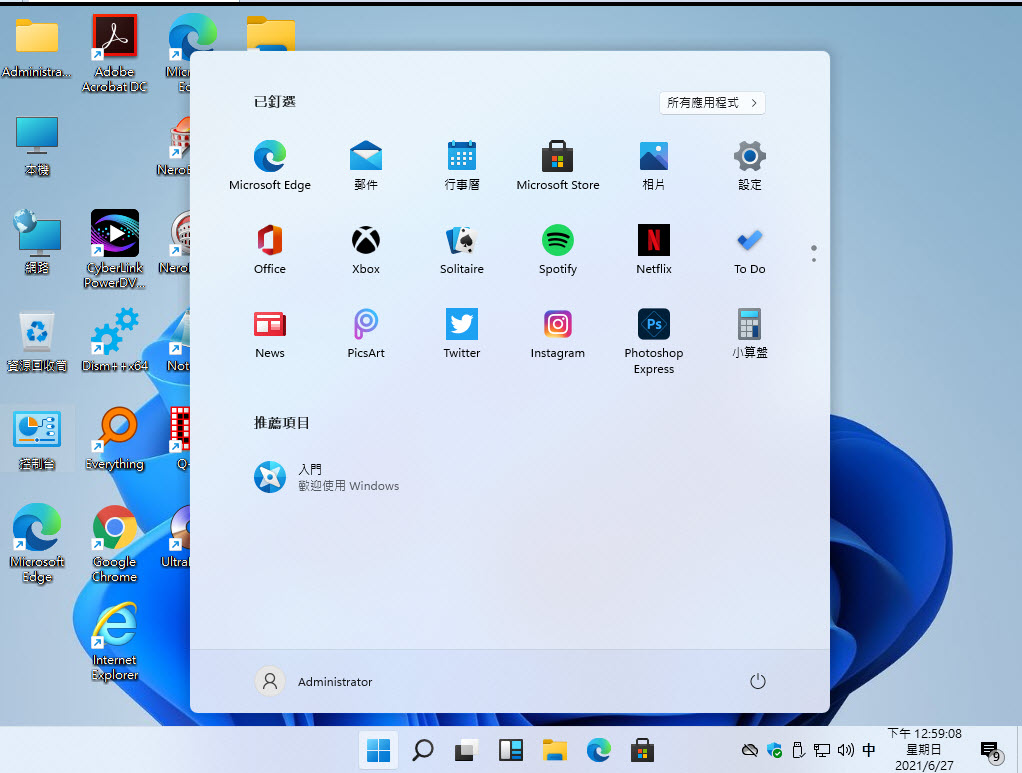Toggle the Chinese input method indicator 中
The height and width of the screenshot is (773, 1022).
coord(869,750)
